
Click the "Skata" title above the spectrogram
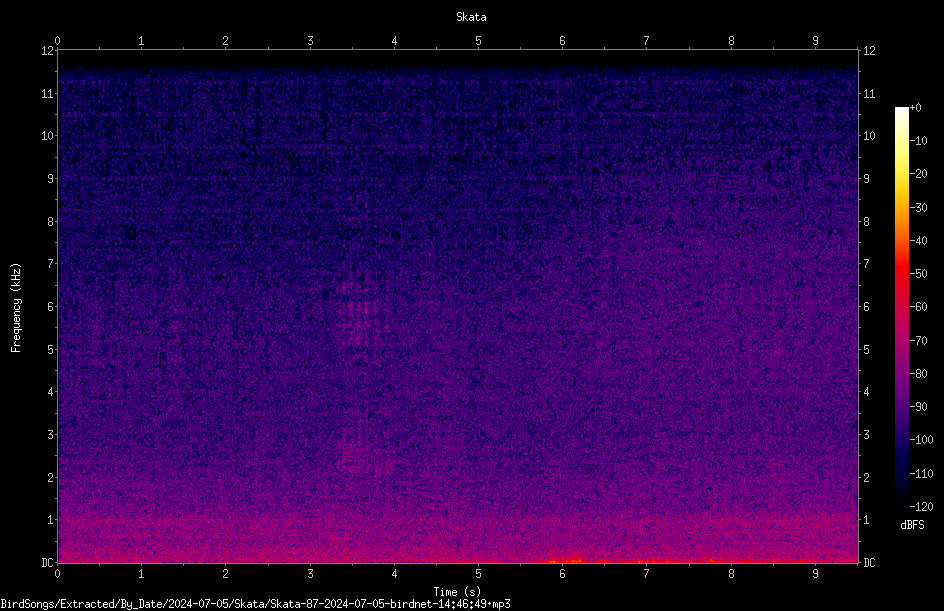(x=471, y=17)
